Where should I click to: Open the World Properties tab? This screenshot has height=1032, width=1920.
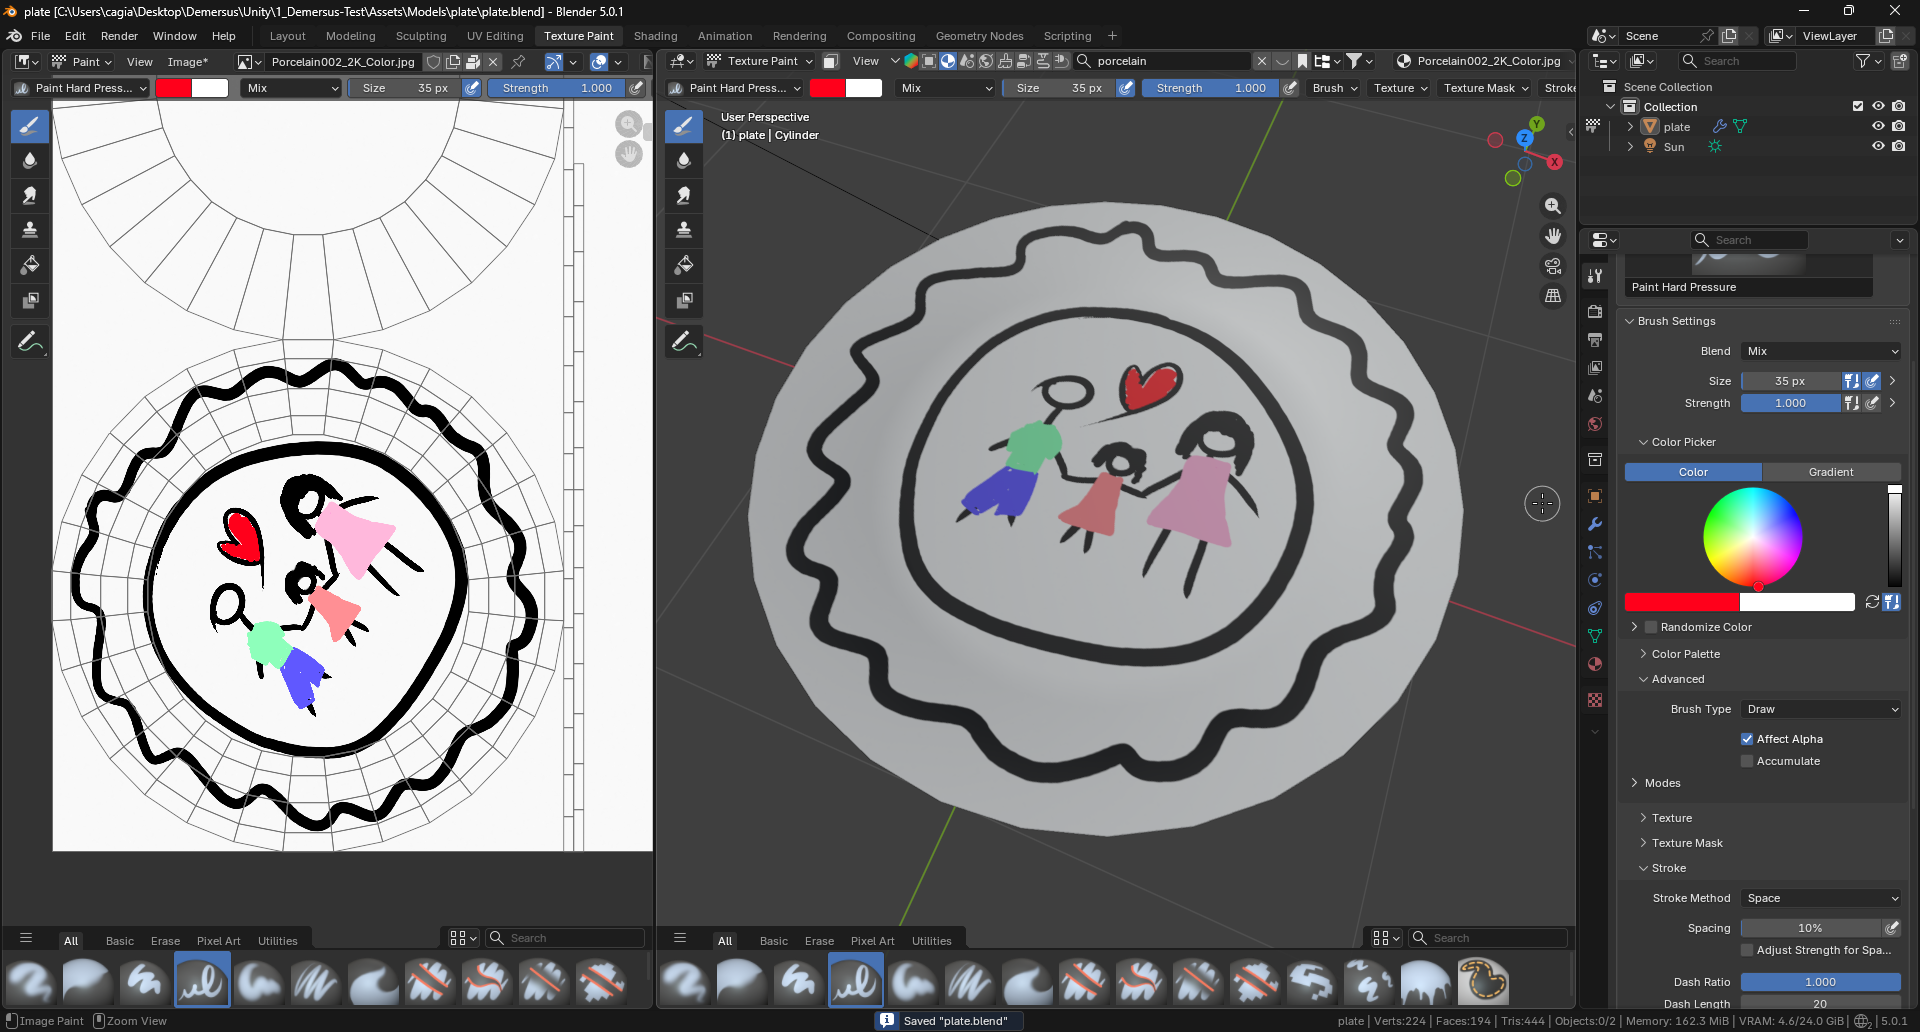tap(1595, 424)
